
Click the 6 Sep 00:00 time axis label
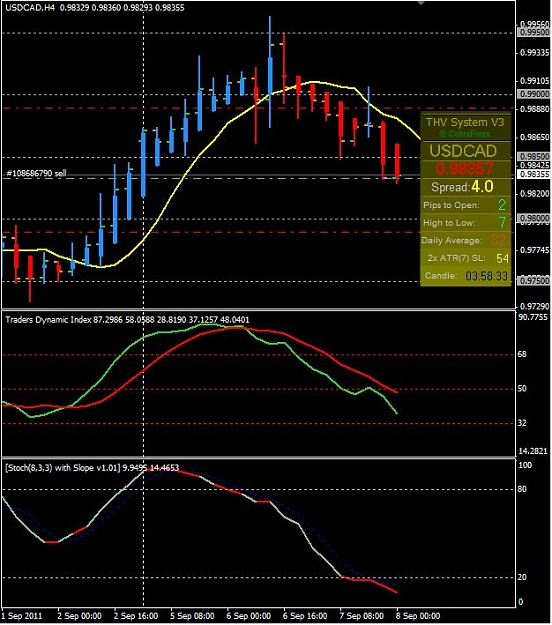click(249, 616)
